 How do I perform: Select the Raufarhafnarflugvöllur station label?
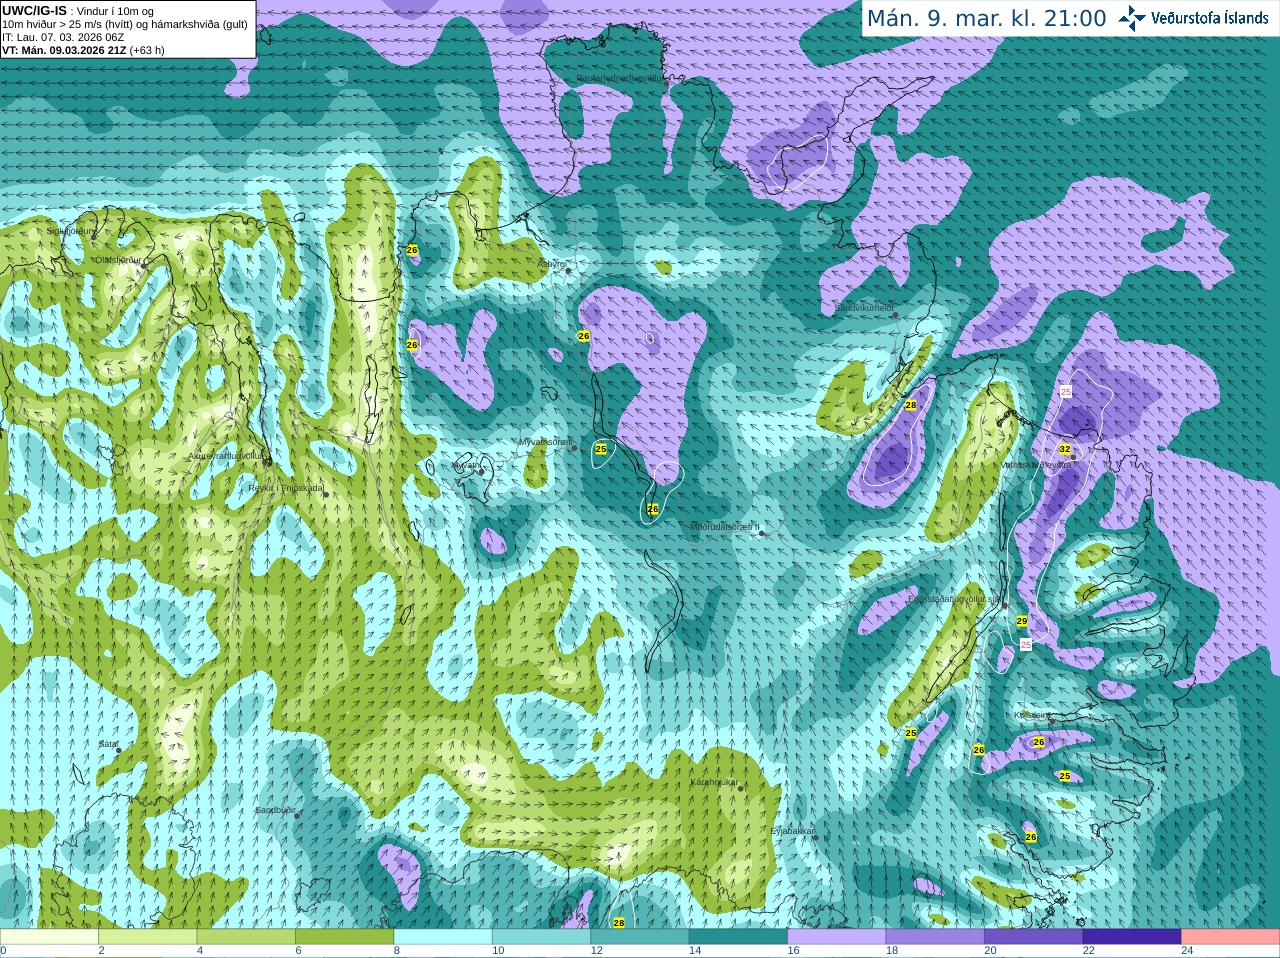coord(620,77)
